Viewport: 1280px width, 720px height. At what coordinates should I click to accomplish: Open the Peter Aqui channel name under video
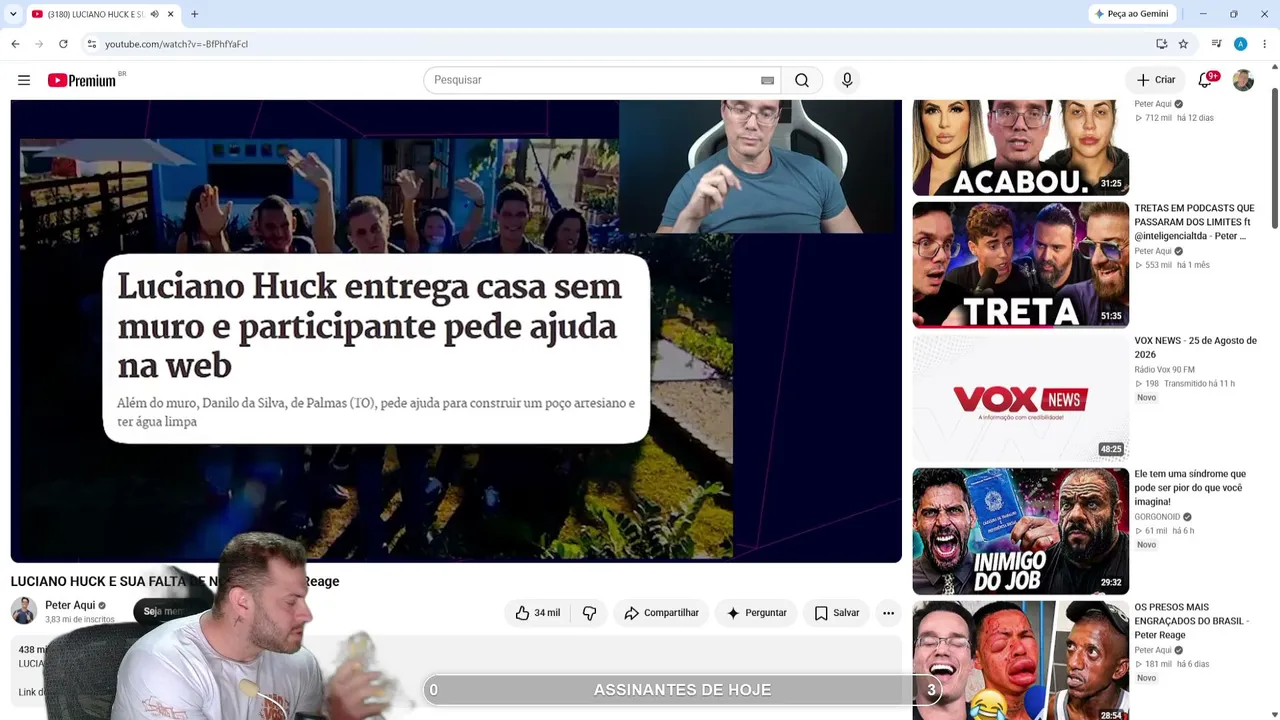click(70, 605)
